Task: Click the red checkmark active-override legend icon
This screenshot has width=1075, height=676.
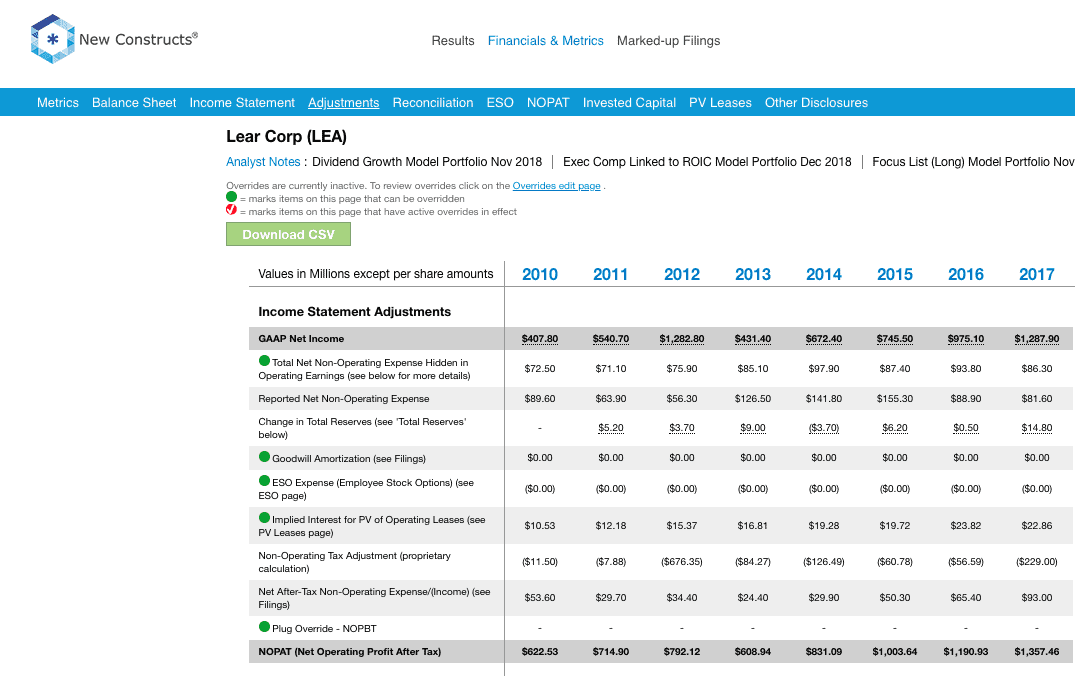Action: (x=232, y=210)
